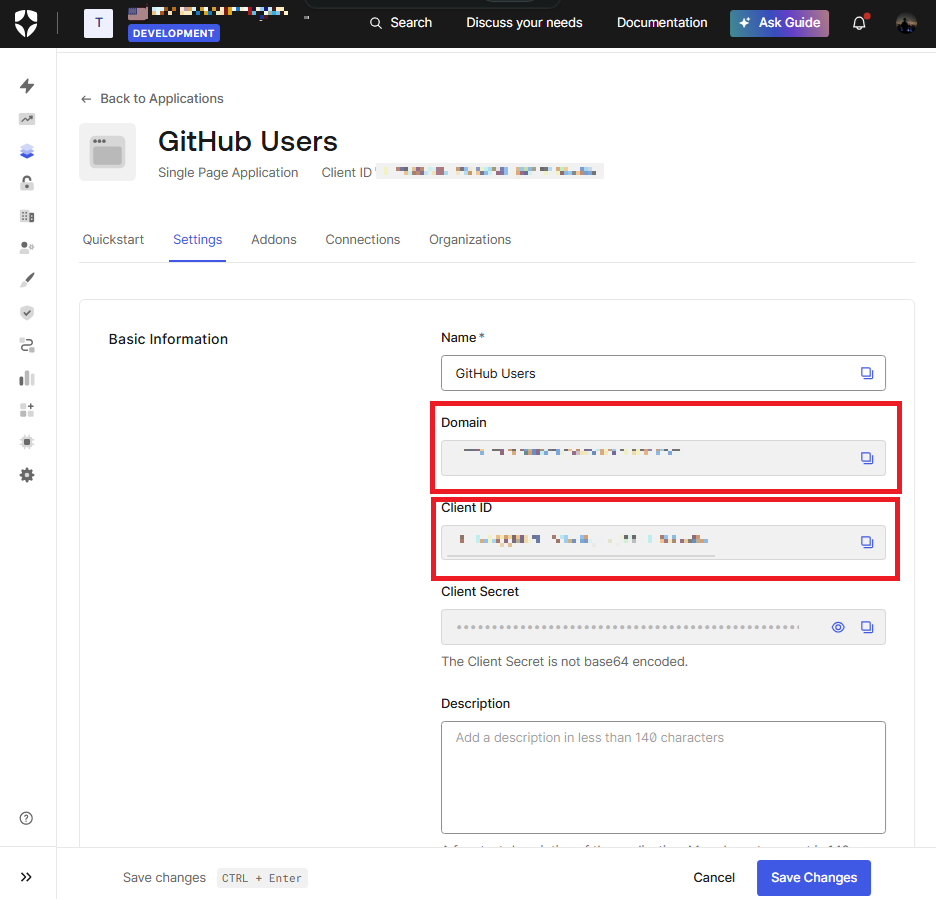Click the Single Page Application label
The width and height of the screenshot is (936, 899).
coord(228,173)
